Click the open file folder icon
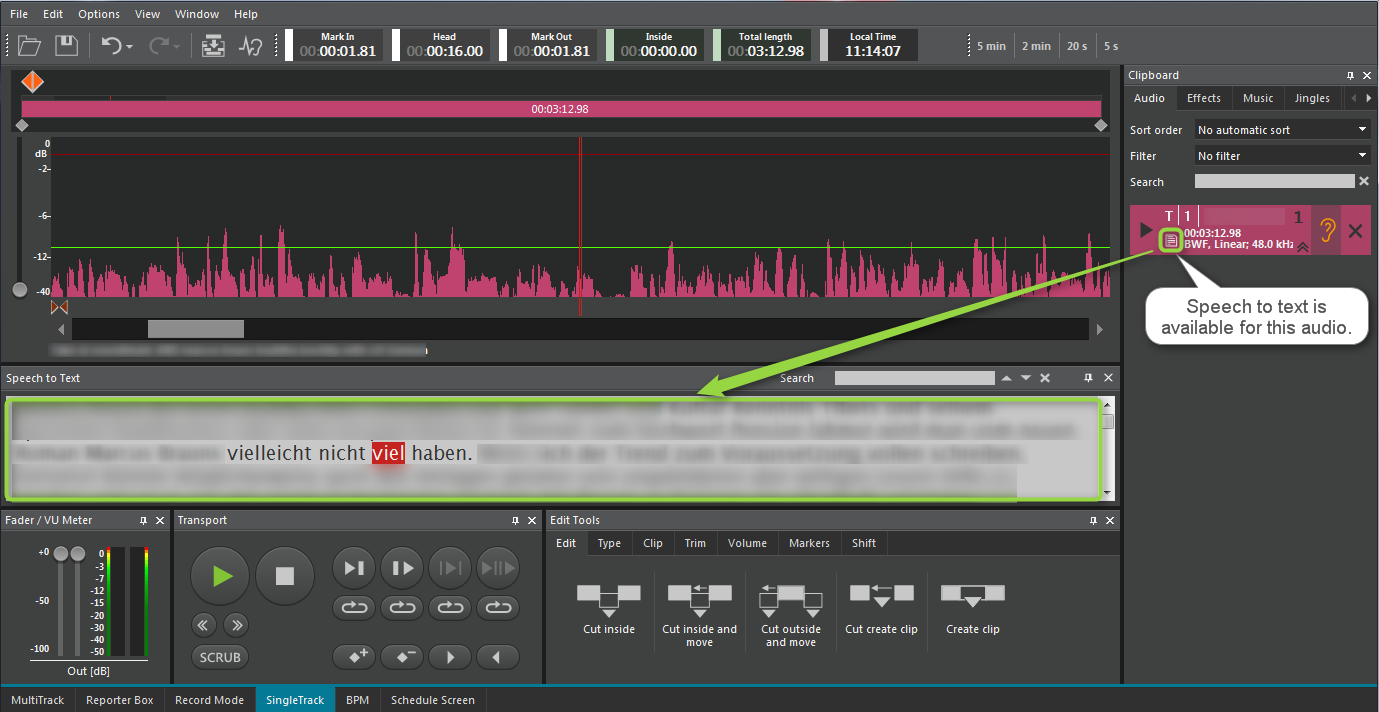 point(29,45)
